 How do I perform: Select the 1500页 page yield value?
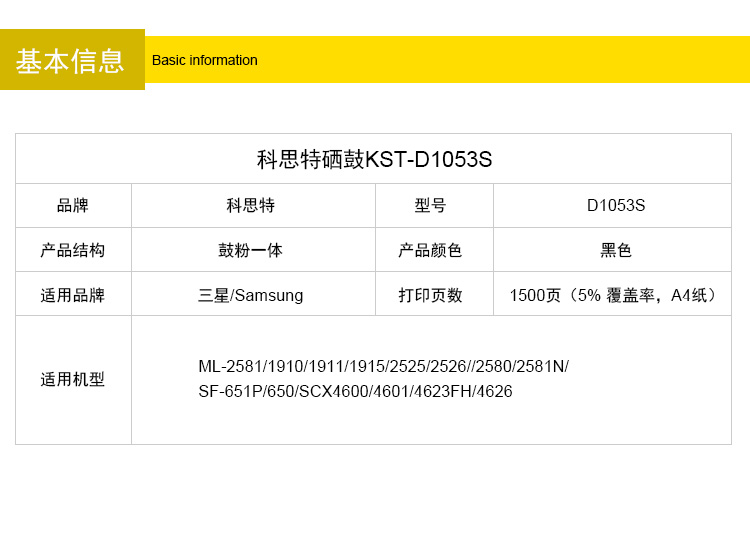(613, 295)
